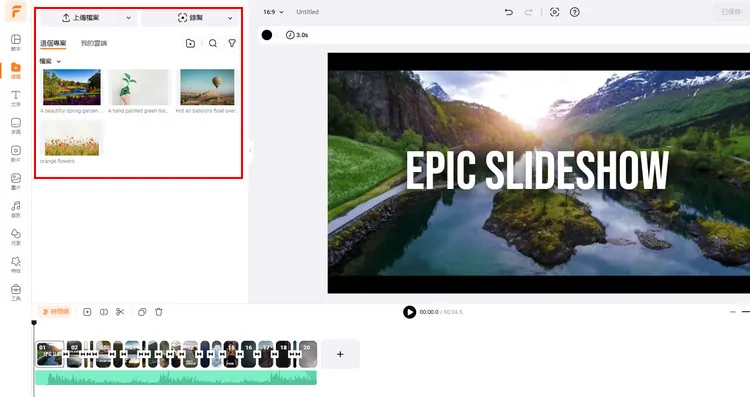
Task: Expand the record button dropdown arrow
Action: click(230, 18)
